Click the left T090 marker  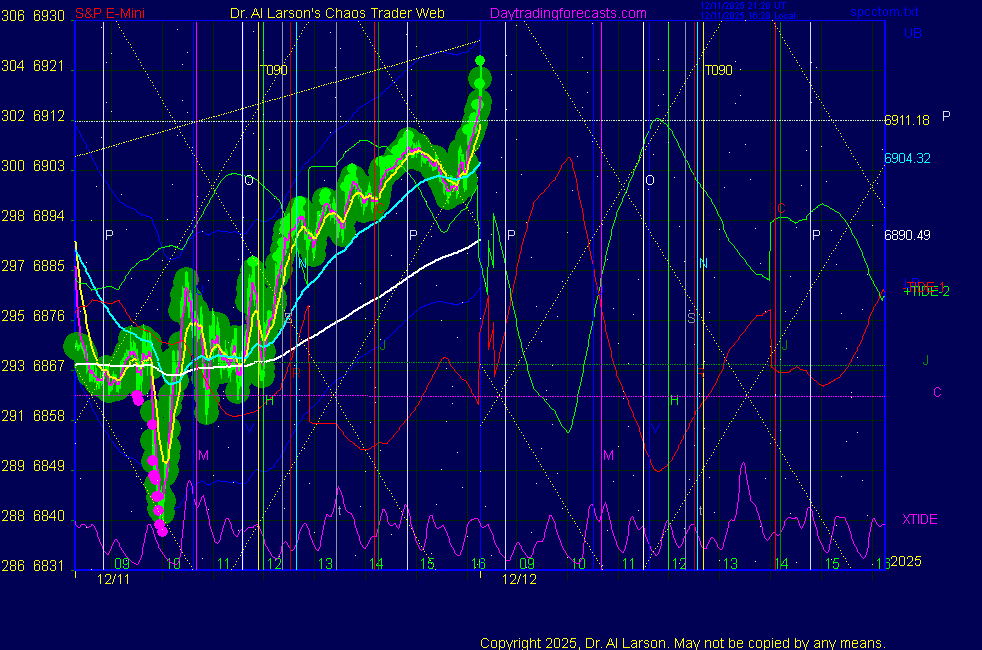pos(273,70)
